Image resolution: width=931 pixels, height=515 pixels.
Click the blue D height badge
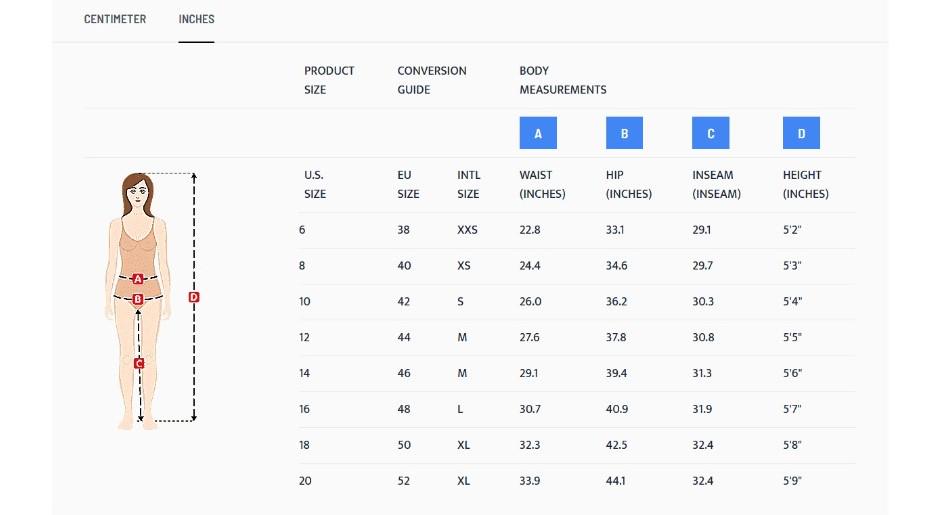click(x=801, y=133)
